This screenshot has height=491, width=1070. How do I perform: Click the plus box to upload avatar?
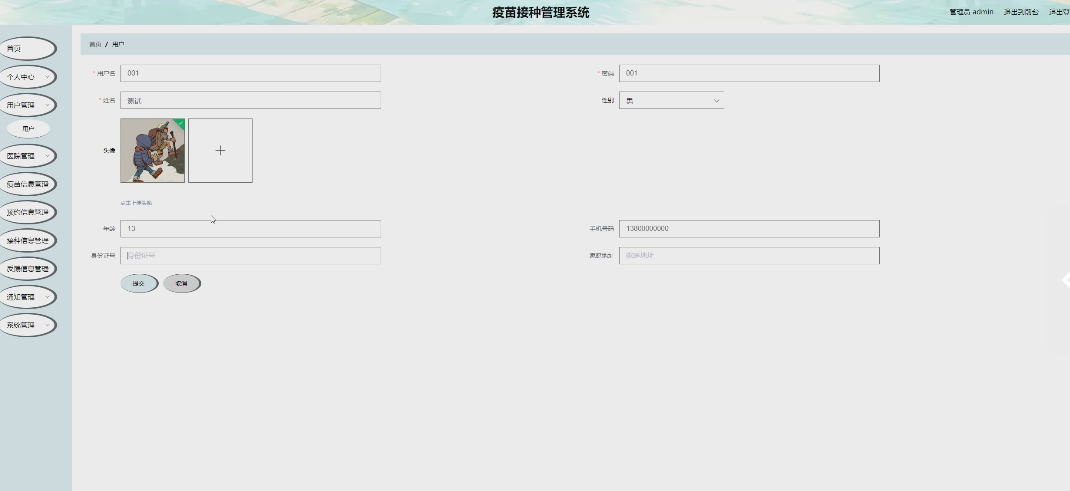[220, 150]
